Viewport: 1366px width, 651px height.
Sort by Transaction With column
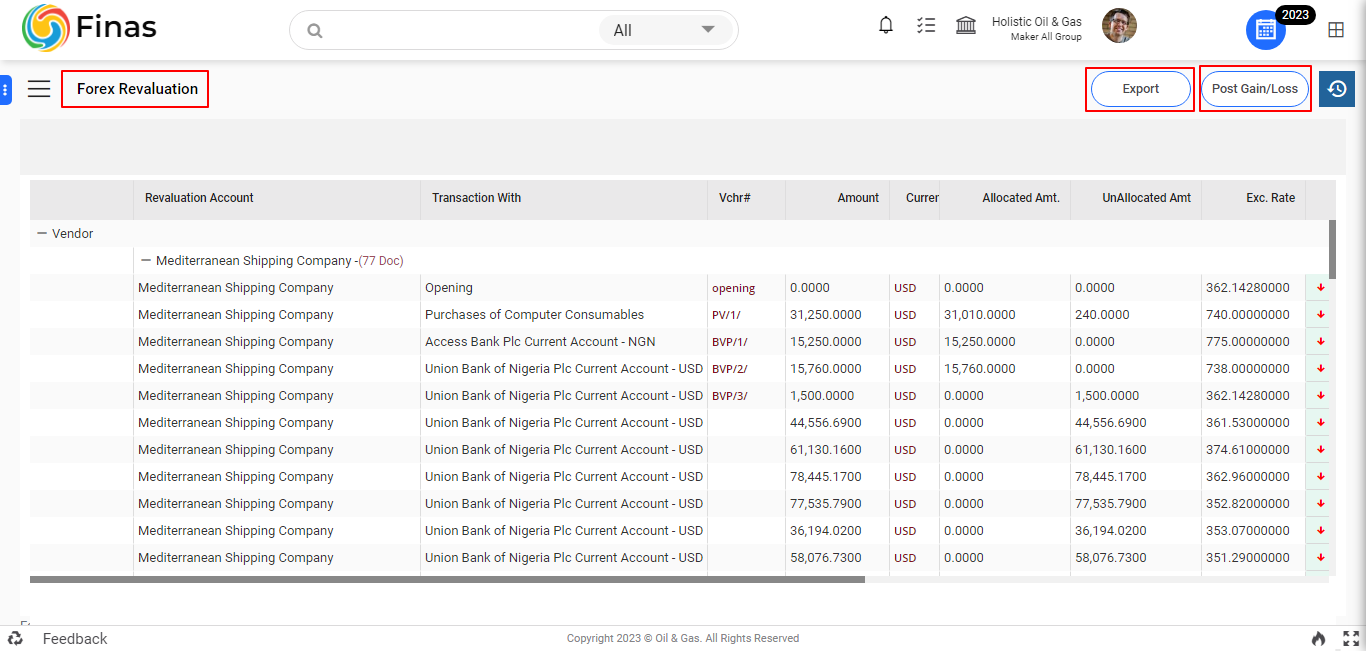[476, 198]
